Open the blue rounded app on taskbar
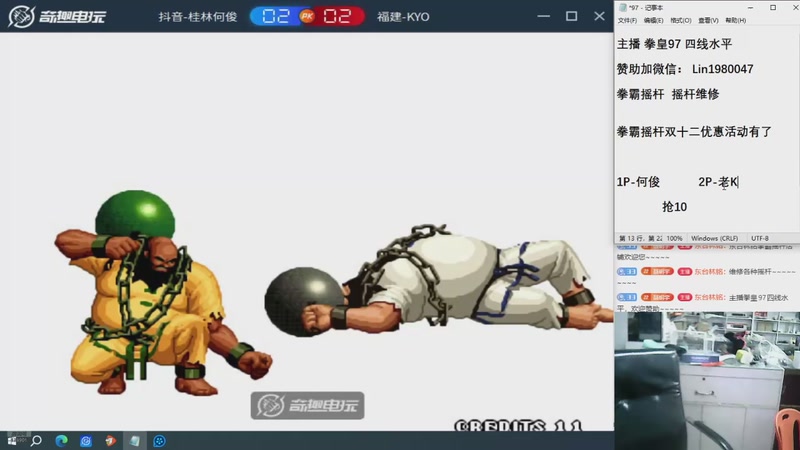Screen dimensions: 800x450 [86, 441]
